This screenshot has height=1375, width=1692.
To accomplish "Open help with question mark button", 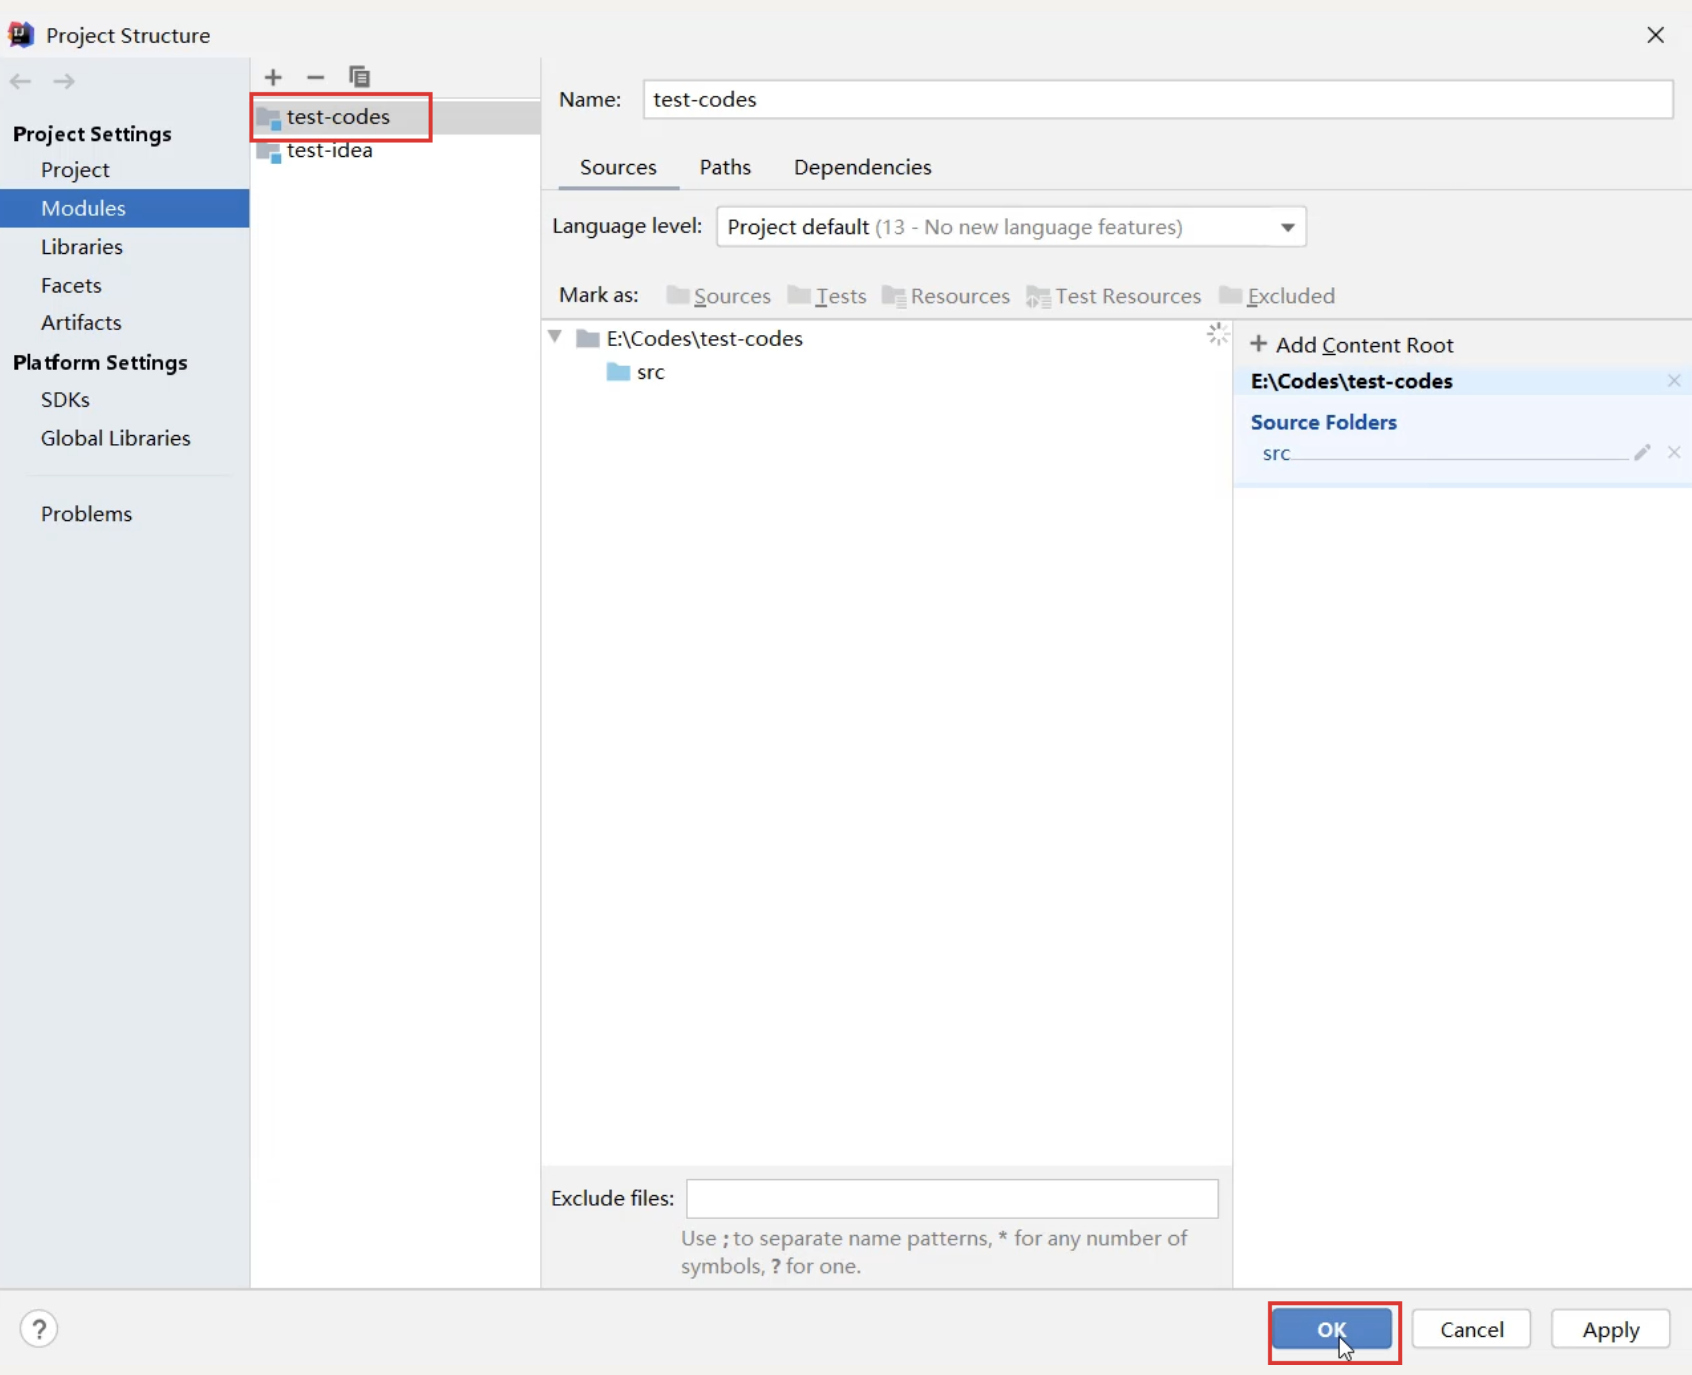I will (x=39, y=1329).
